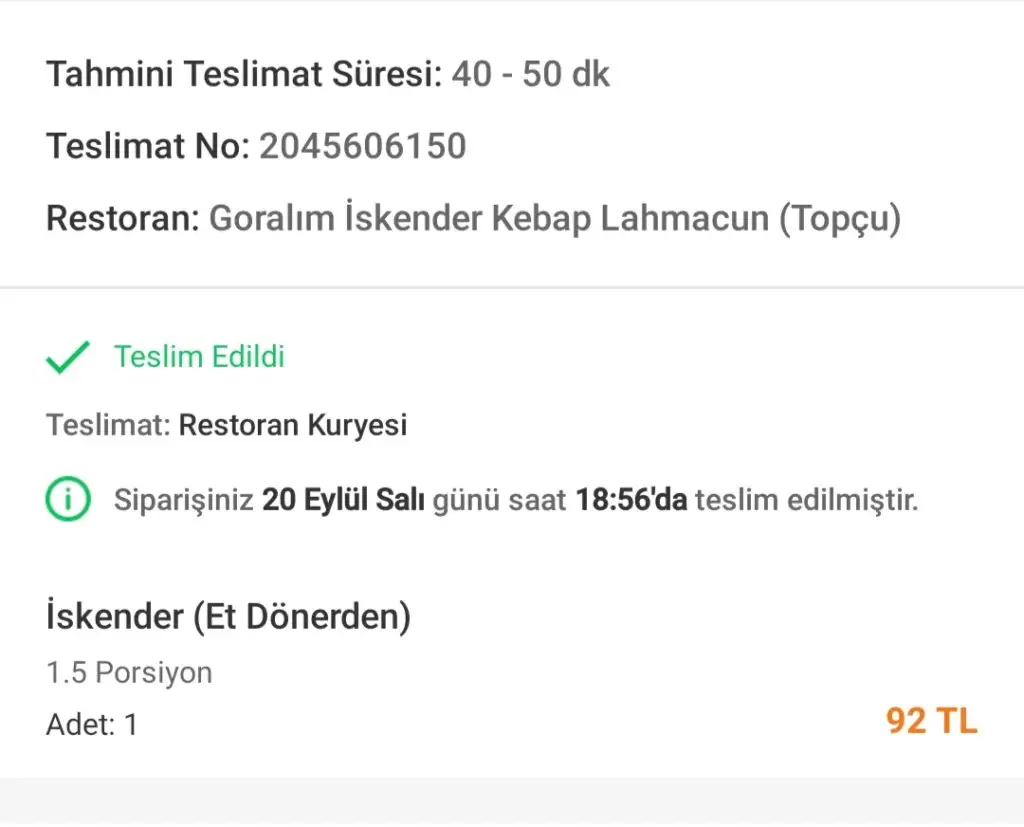The width and height of the screenshot is (1024, 827).
Task: Click the Adet: 1 quantity line
Action: (x=92, y=724)
